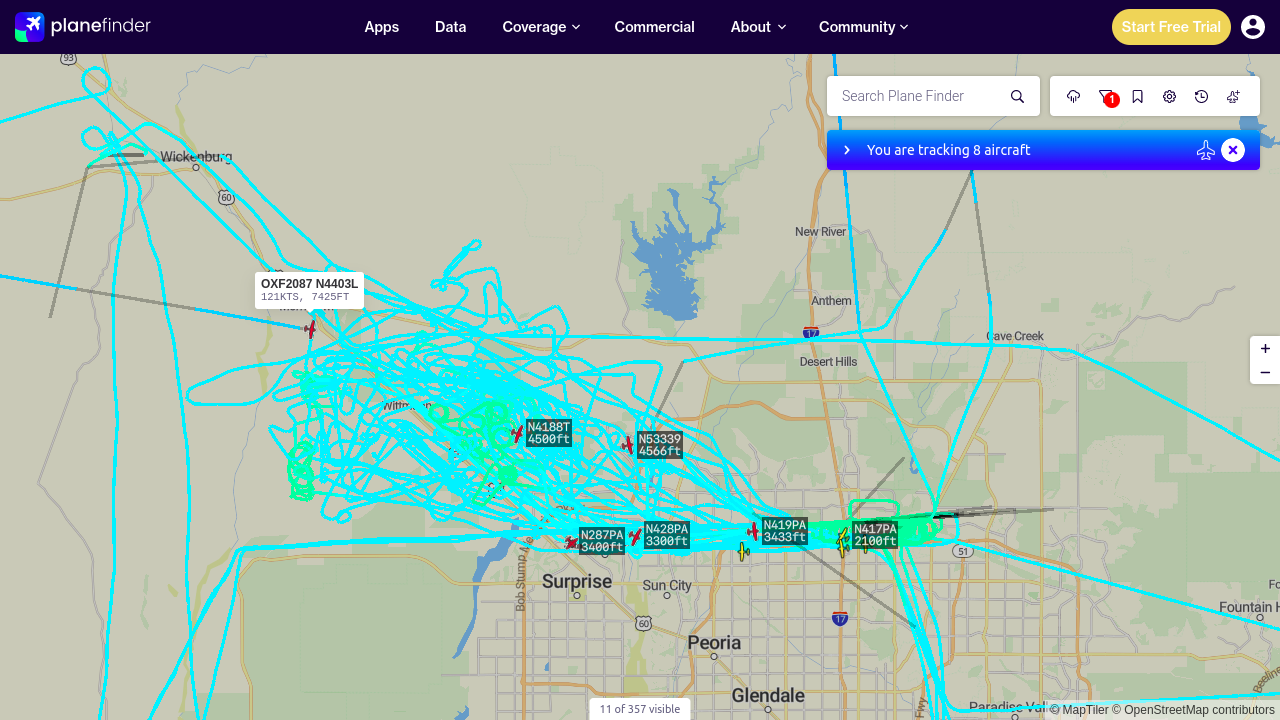The height and width of the screenshot is (720, 1280).
Task: Open the user account profile icon
Action: click(1253, 27)
